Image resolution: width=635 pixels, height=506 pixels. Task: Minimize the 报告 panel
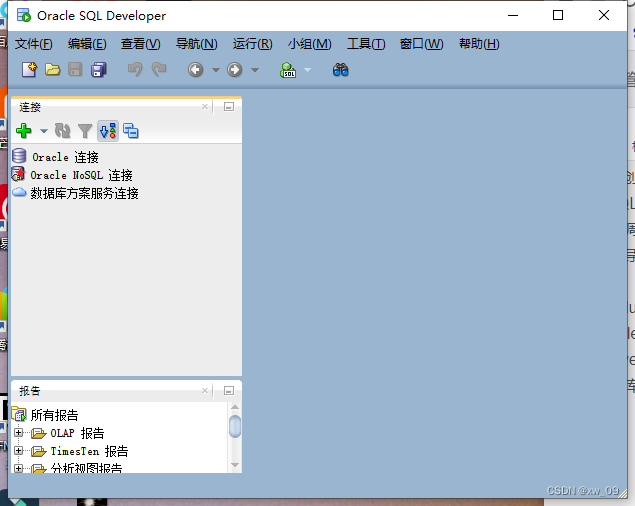point(229,391)
